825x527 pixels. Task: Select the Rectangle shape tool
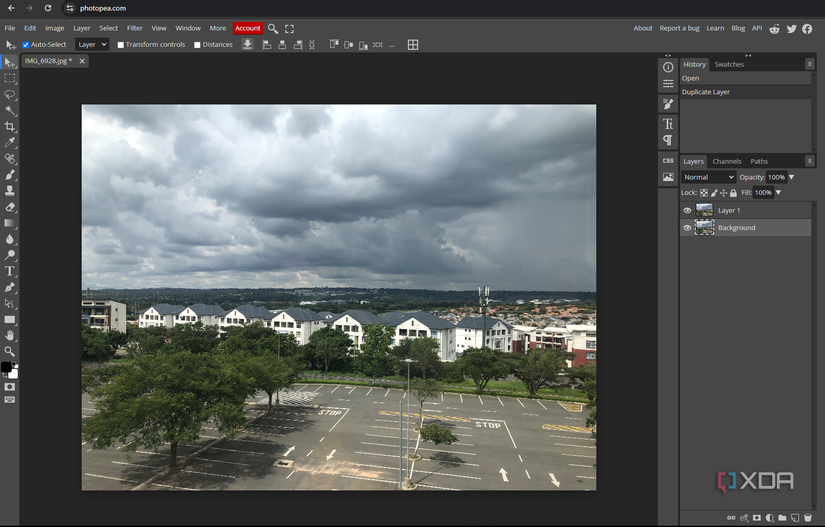pyautogui.click(x=9, y=319)
